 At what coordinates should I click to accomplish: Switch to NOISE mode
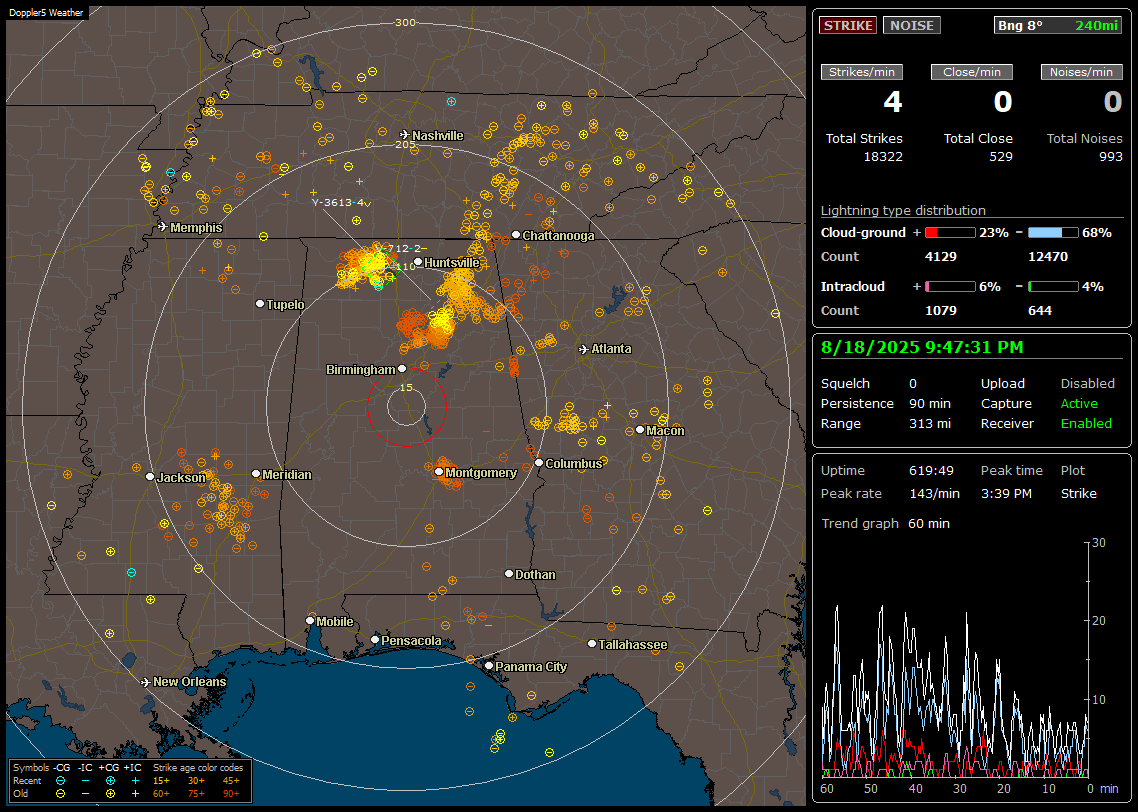(912, 25)
